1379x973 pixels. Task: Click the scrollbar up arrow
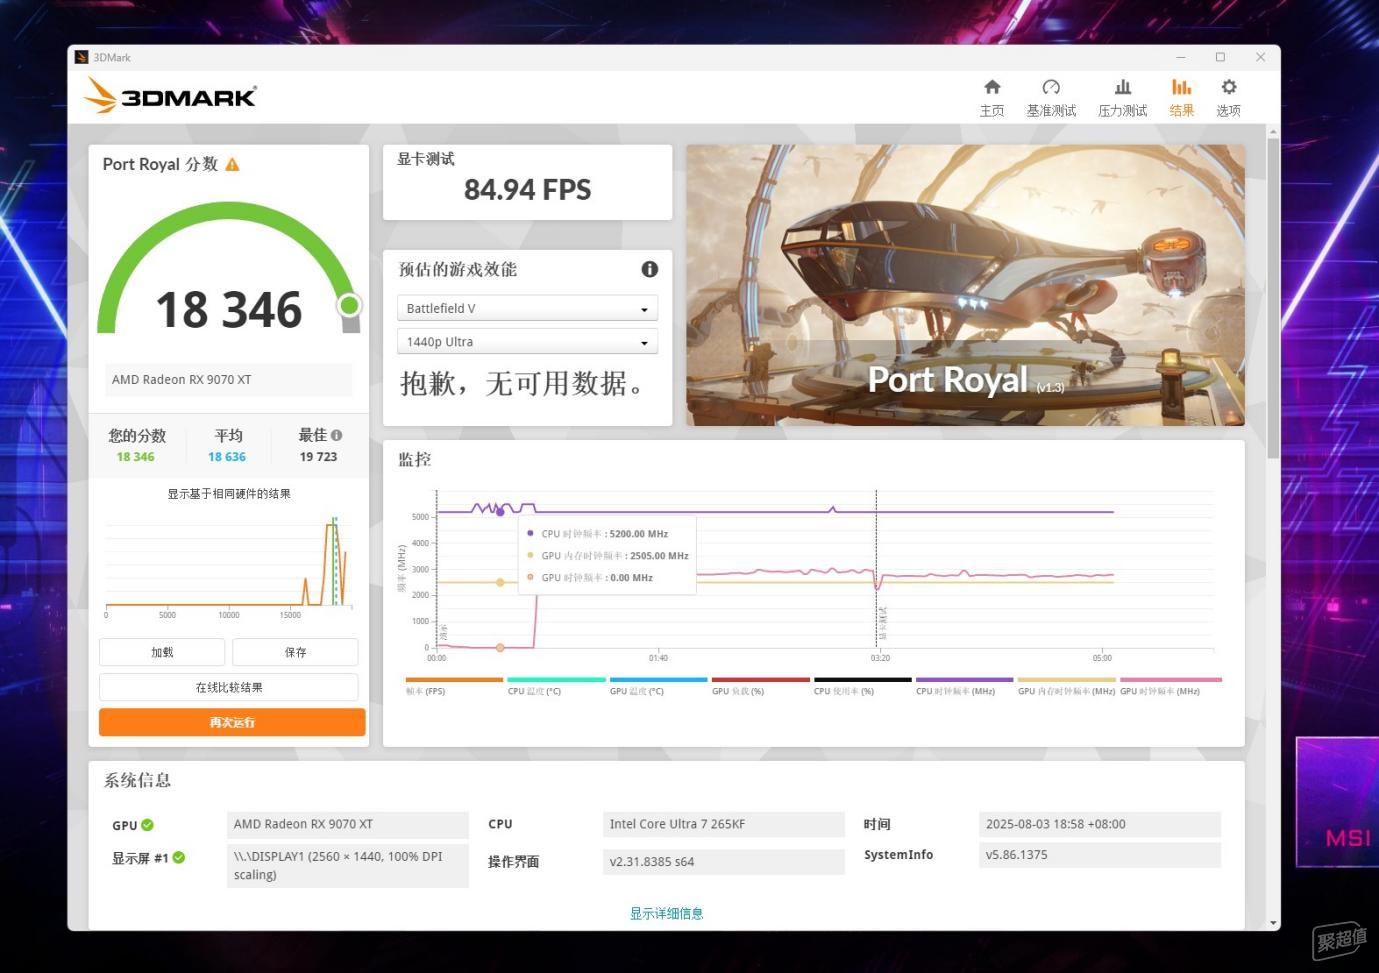[1273, 131]
